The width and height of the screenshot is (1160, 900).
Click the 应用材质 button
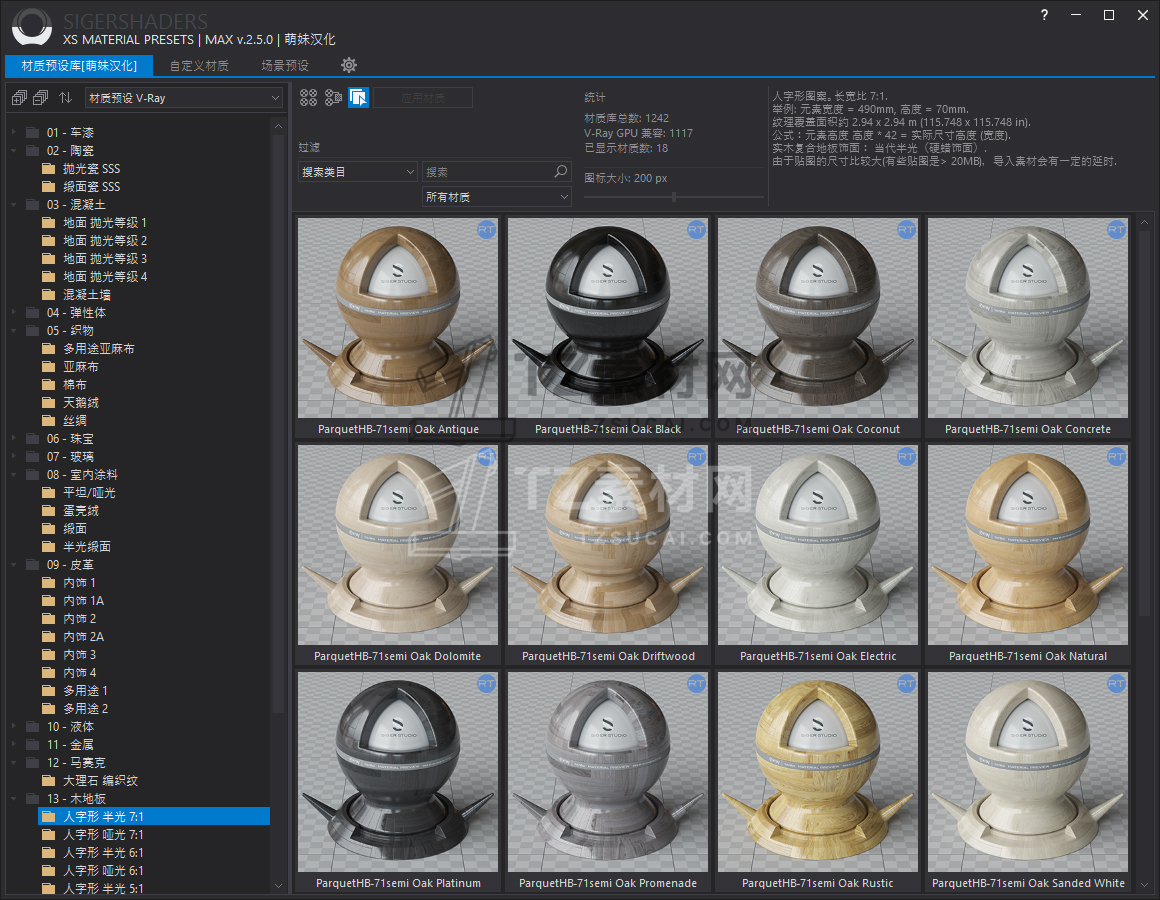click(x=423, y=98)
